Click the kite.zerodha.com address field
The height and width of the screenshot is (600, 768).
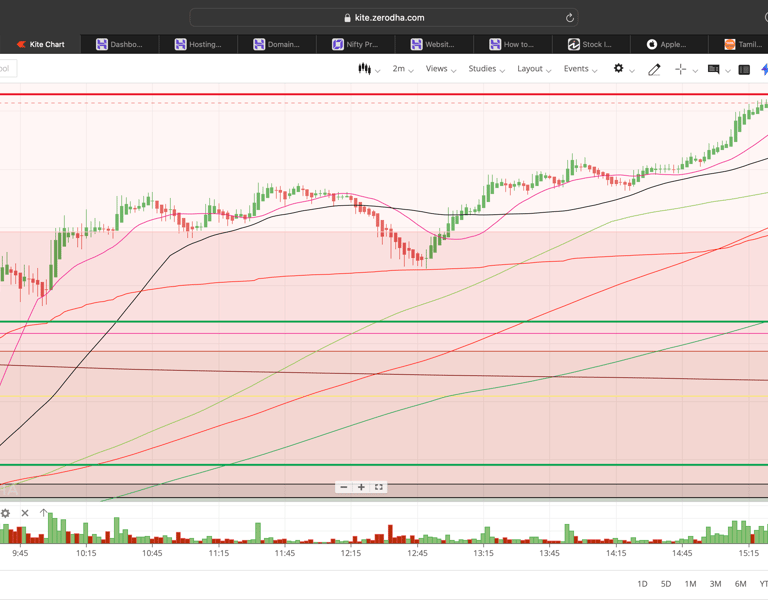(384, 18)
